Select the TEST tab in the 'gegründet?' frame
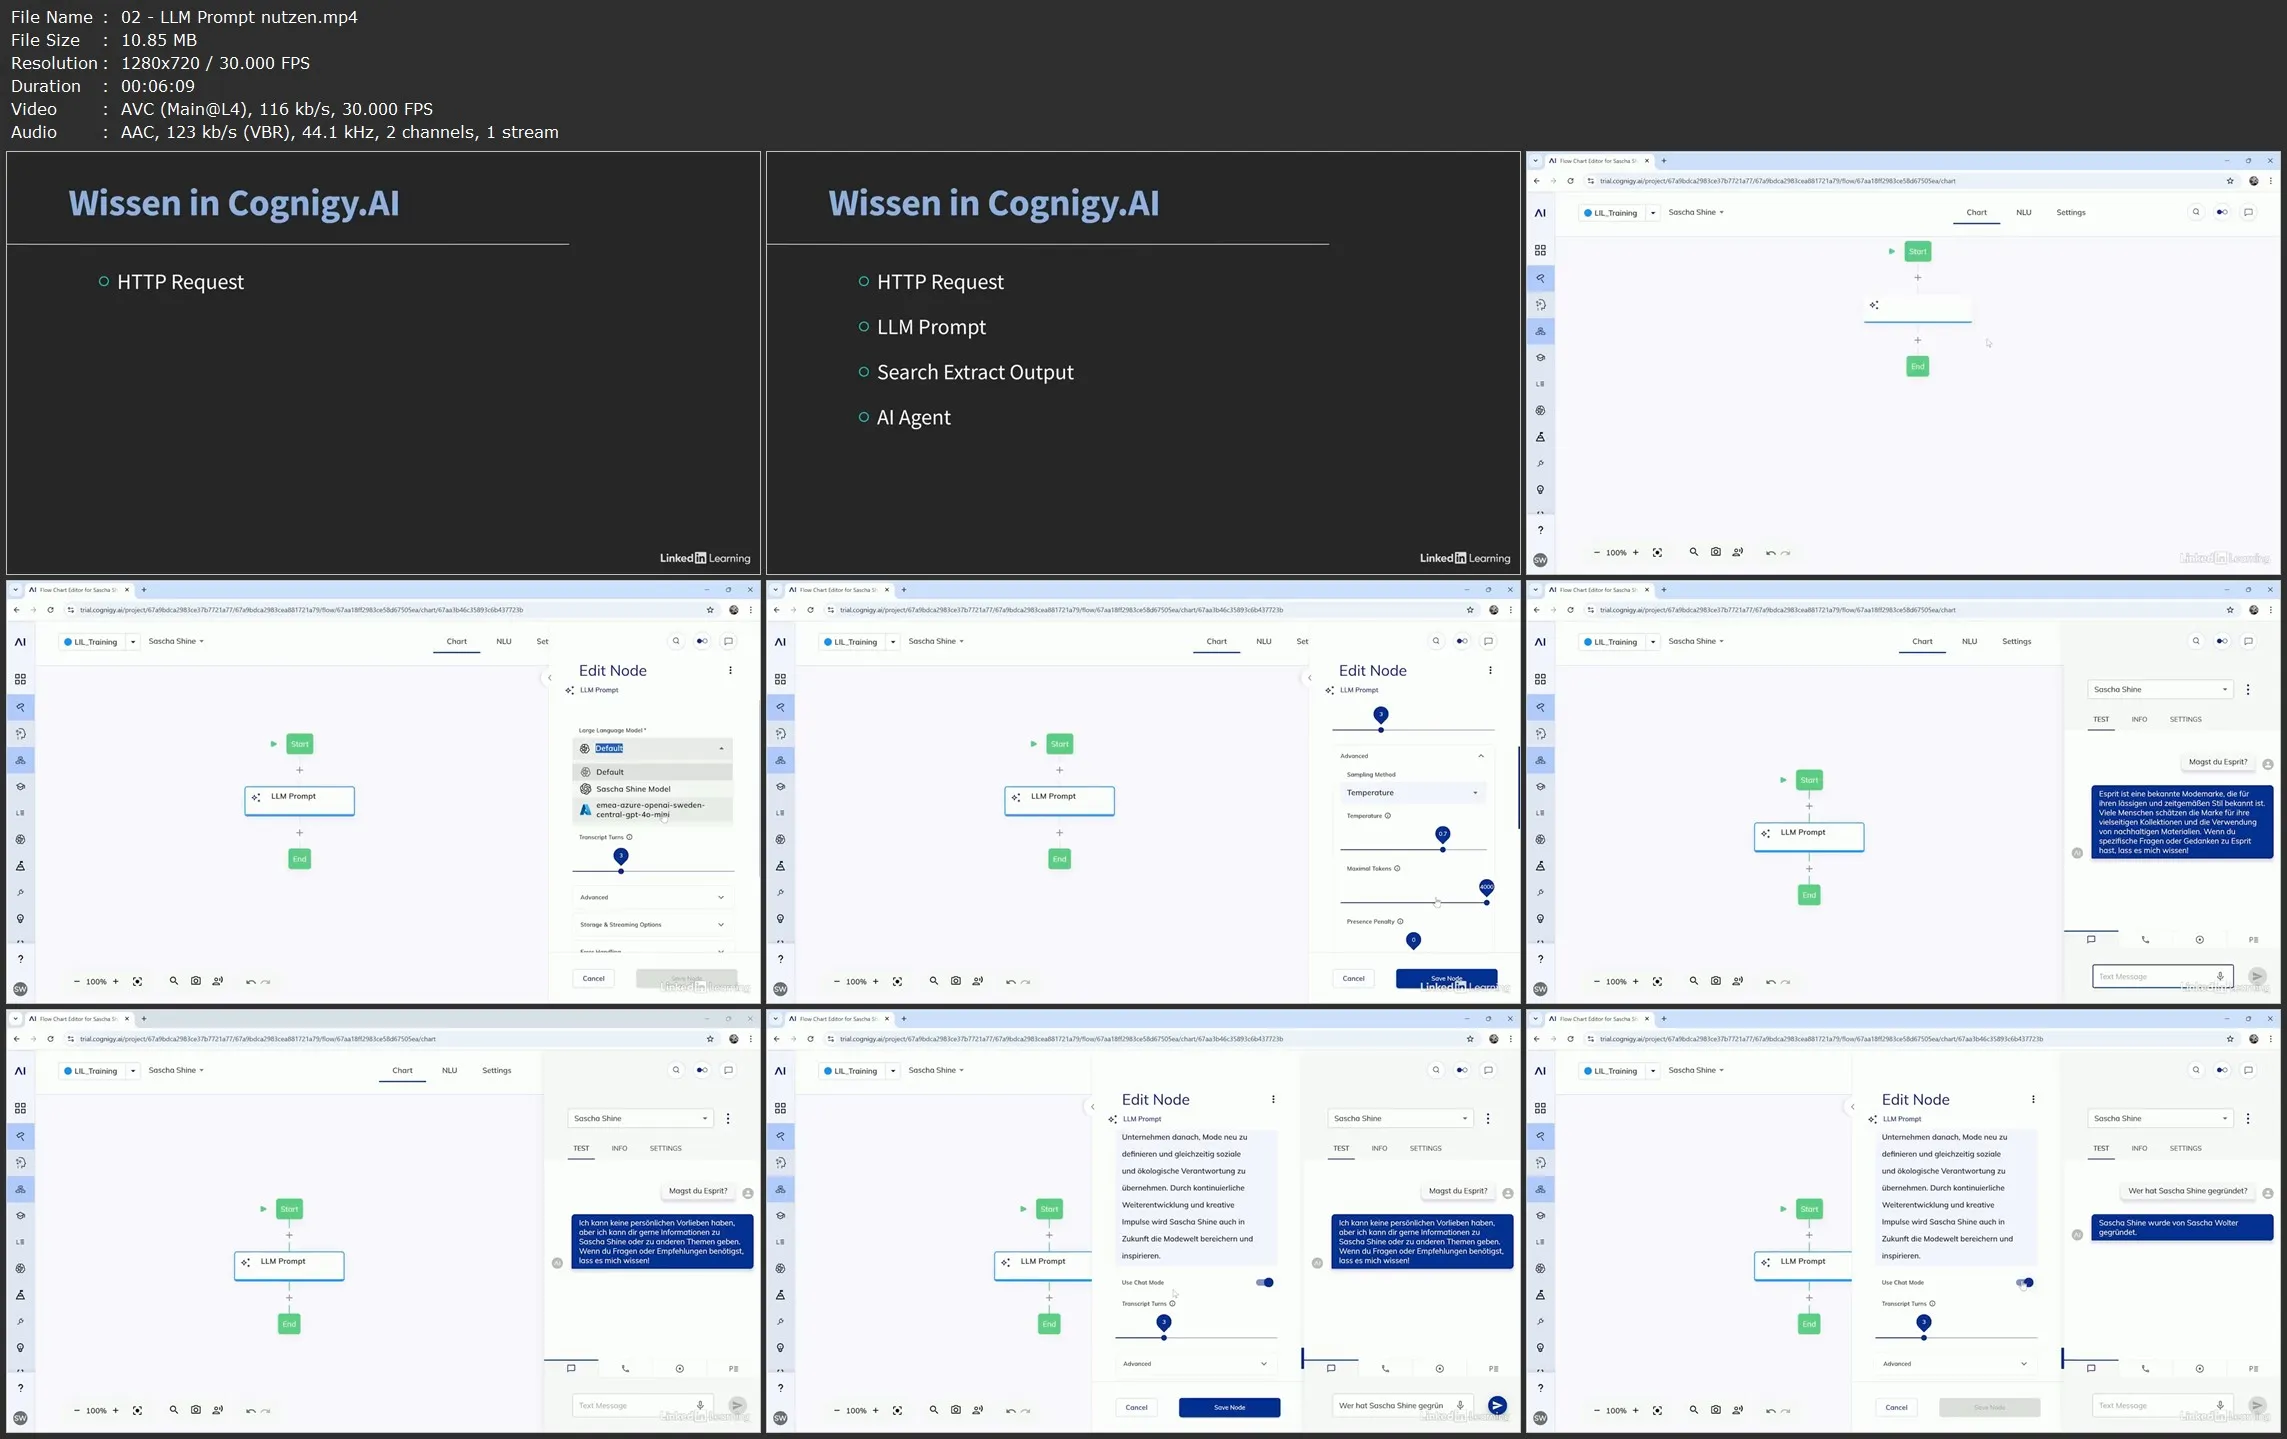The image size is (2287, 1439). click(x=2101, y=1148)
